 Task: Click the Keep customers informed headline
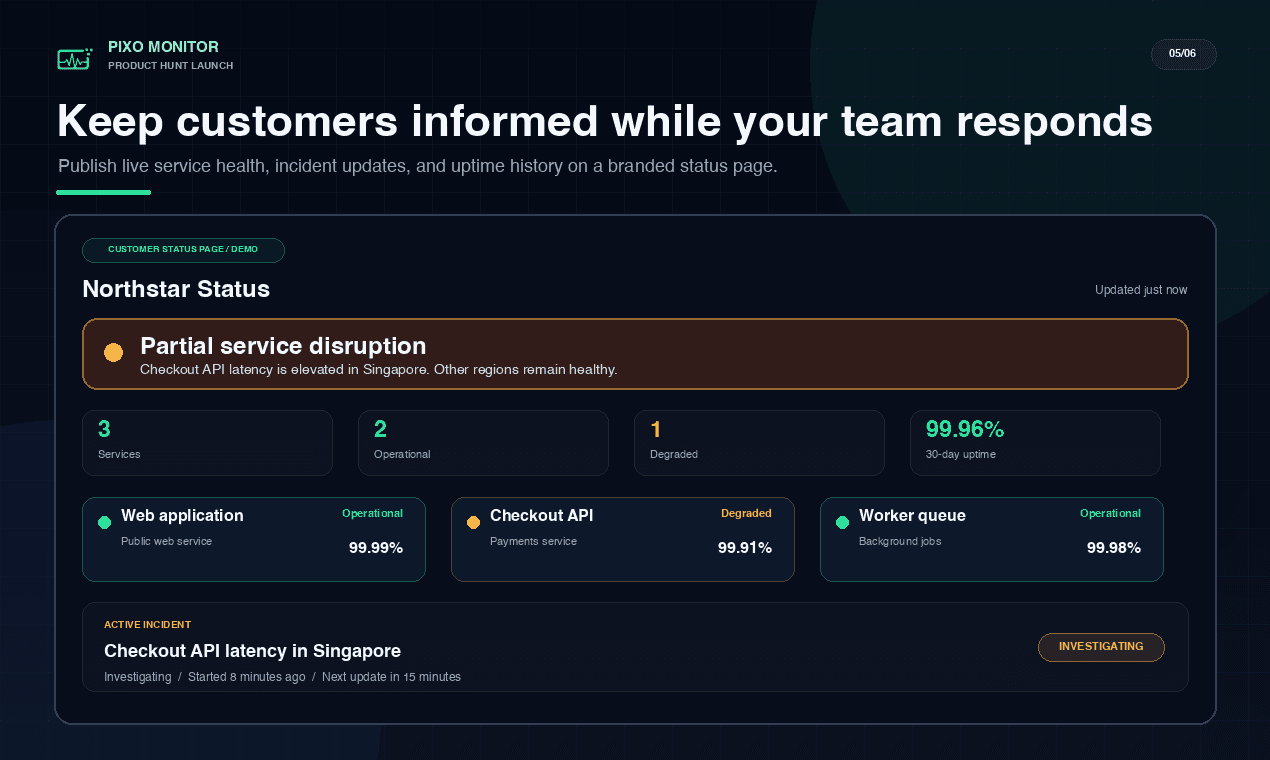605,121
